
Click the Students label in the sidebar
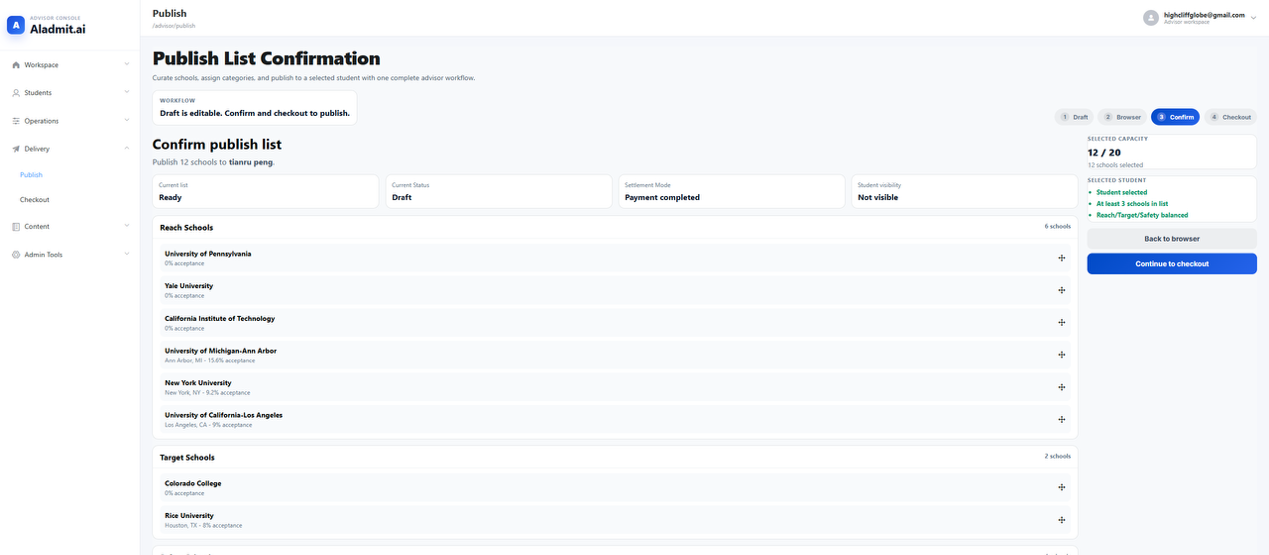(38, 93)
